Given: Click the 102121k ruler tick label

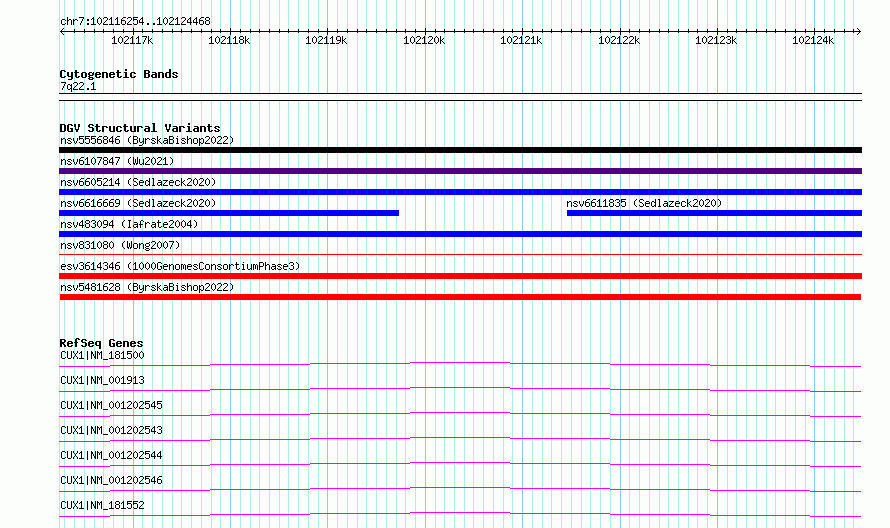Looking at the screenshot, I should (521, 40).
